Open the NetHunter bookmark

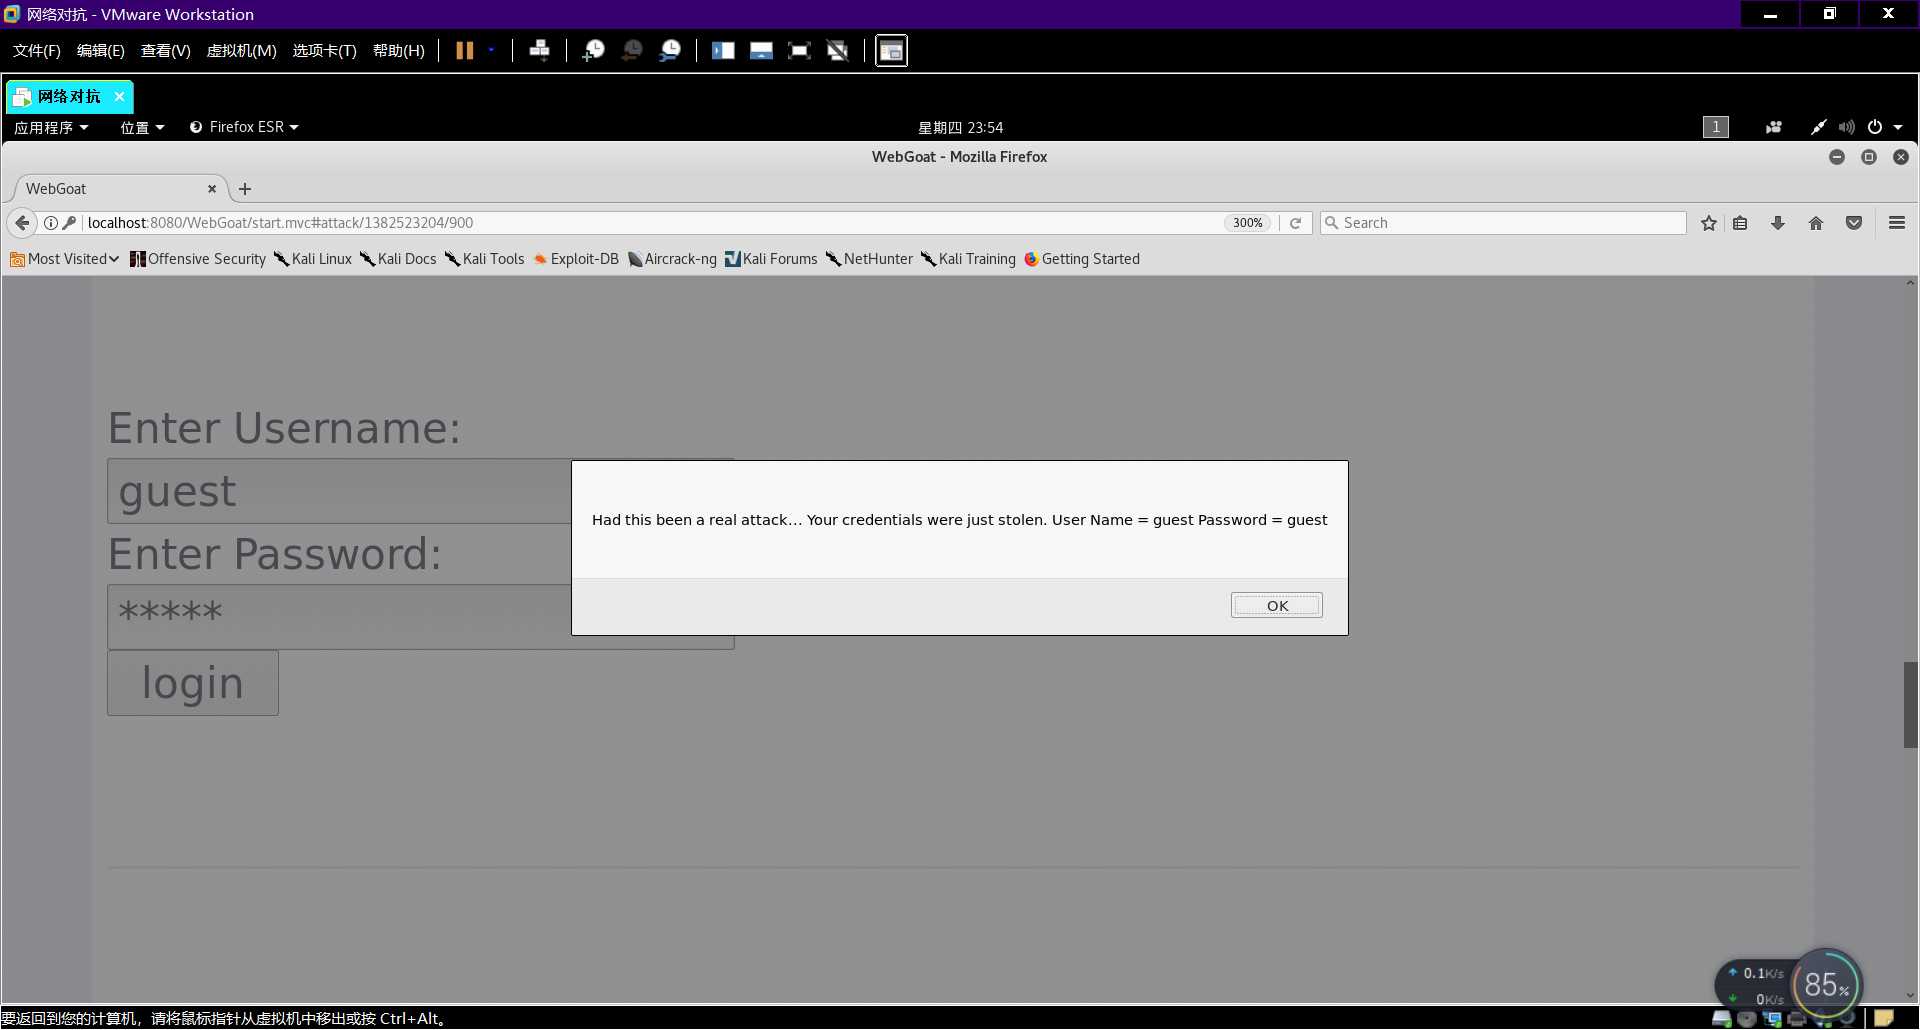[x=869, y=259]
